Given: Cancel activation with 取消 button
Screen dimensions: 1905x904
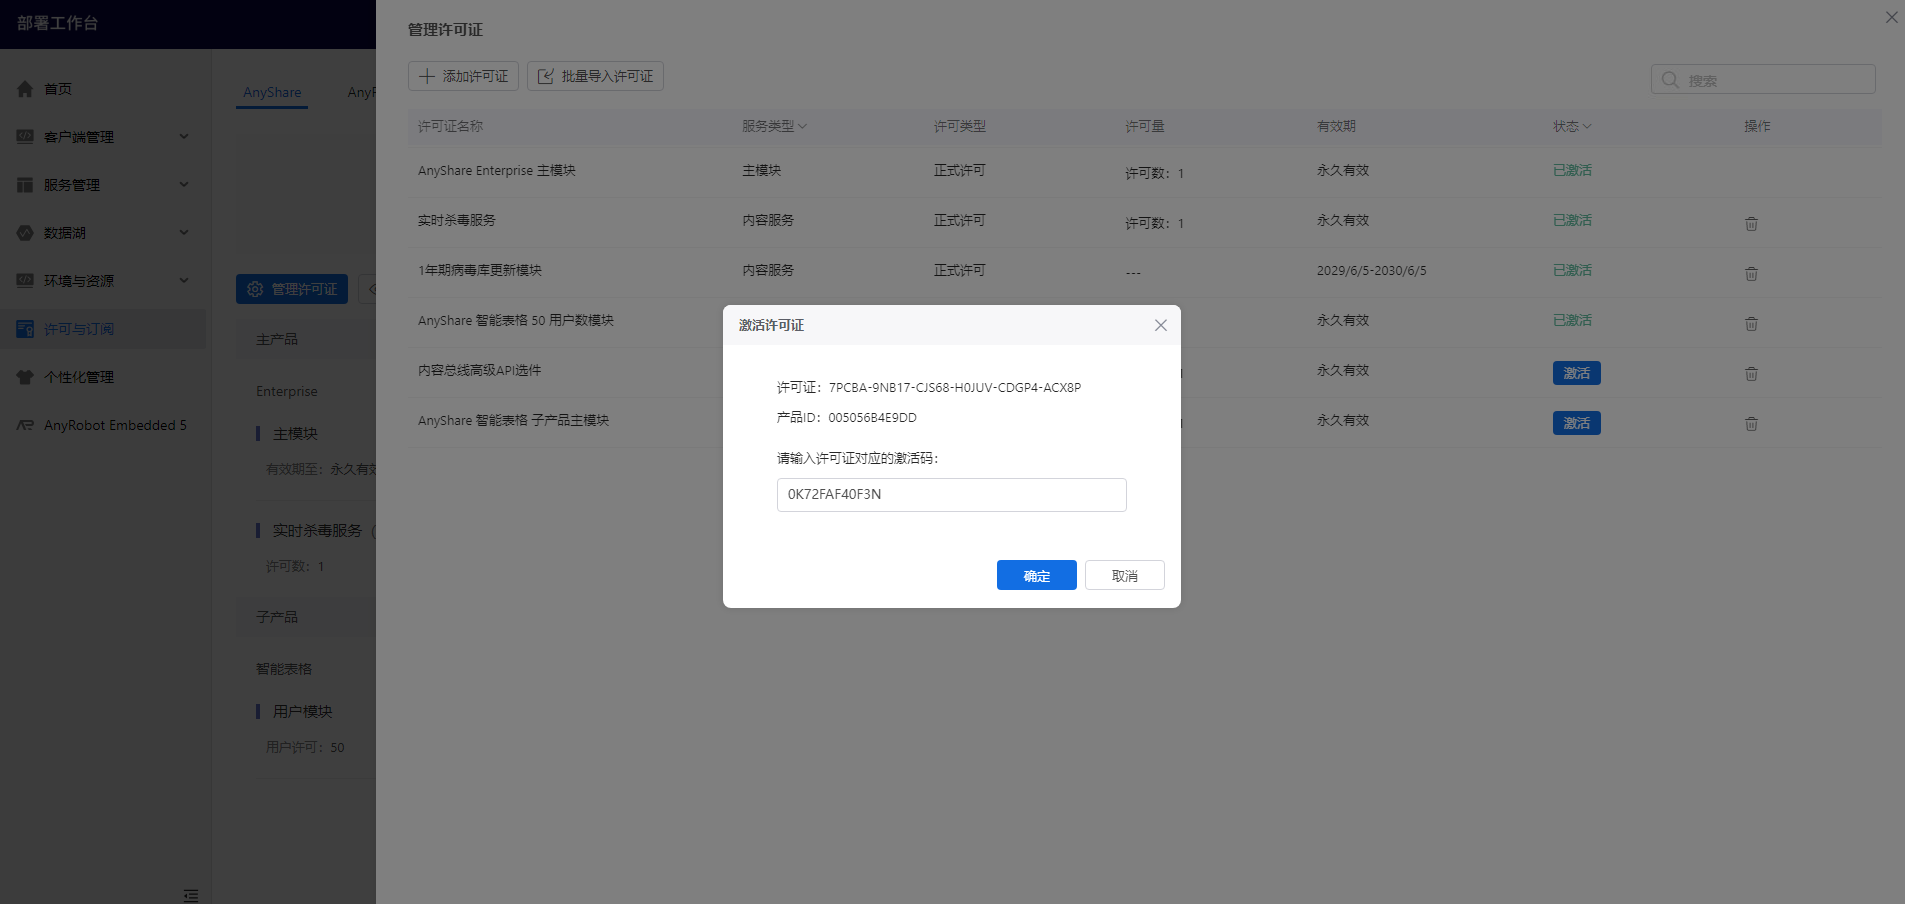Looking at the screenshot, I should coord(1125,575).
